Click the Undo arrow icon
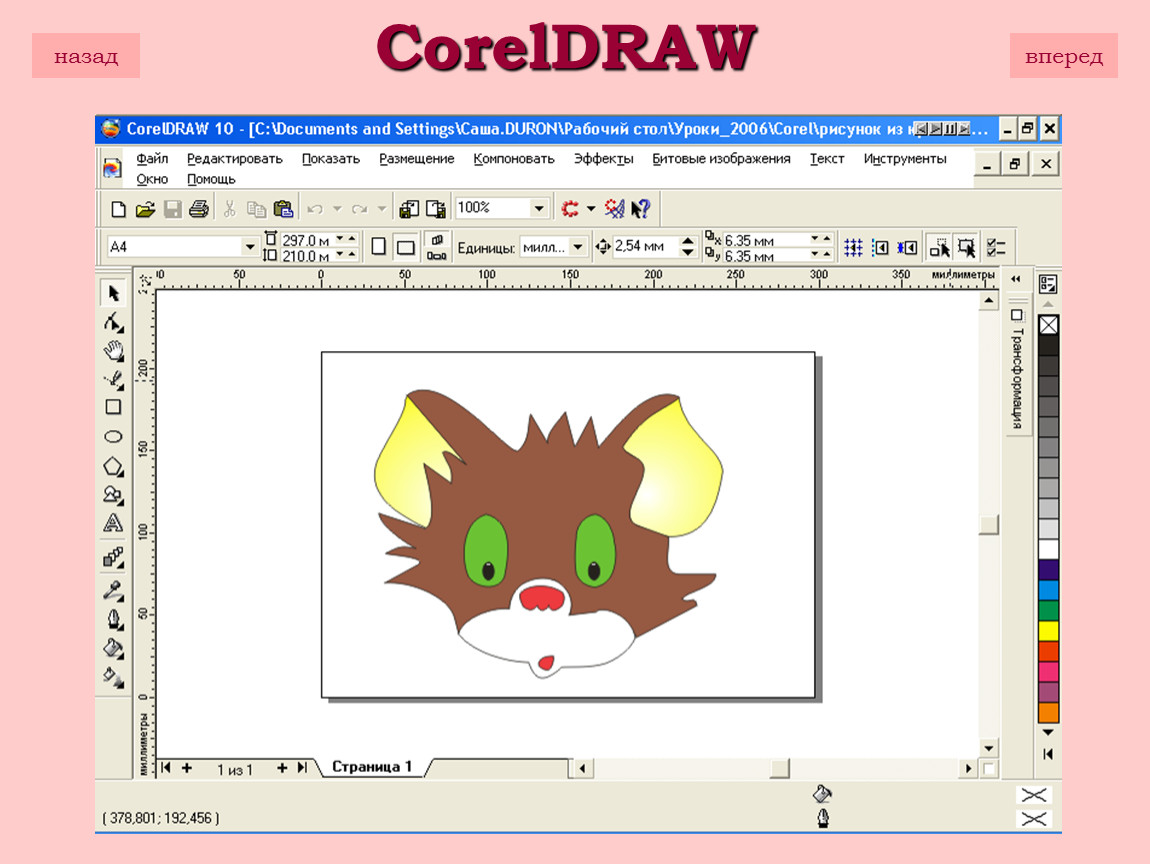Image resolution: width=1150 pixels, height=864 pixels. click(315, 209)
